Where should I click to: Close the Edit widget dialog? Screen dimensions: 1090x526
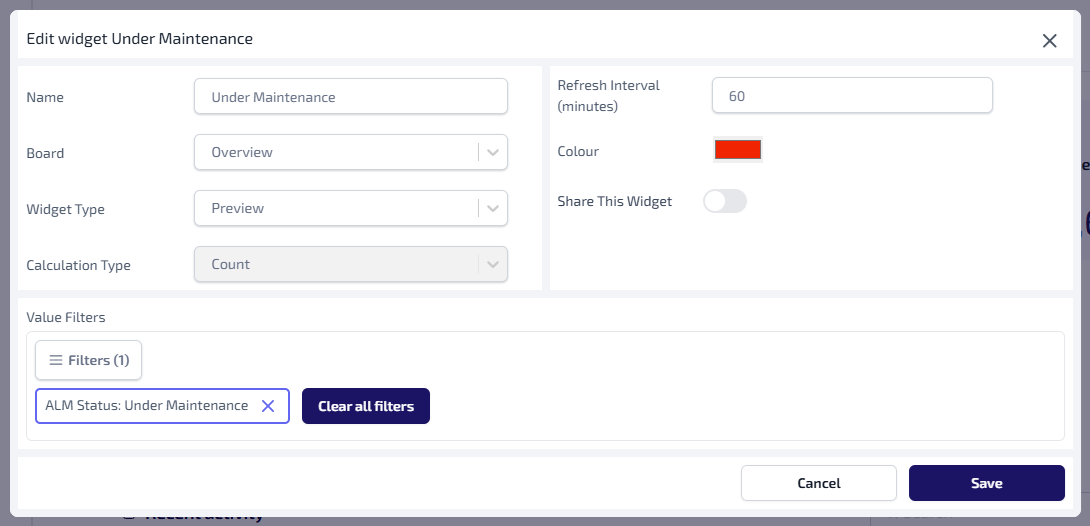pos(1049,41)
